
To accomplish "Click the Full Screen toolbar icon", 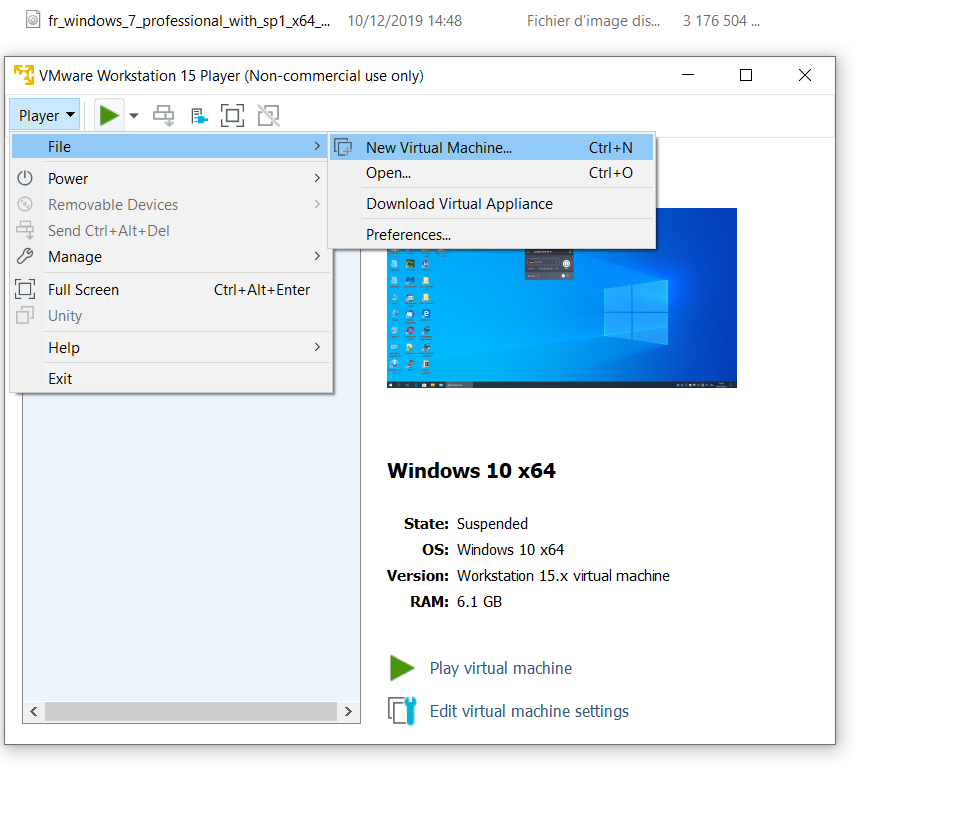I will click(232, 115).
